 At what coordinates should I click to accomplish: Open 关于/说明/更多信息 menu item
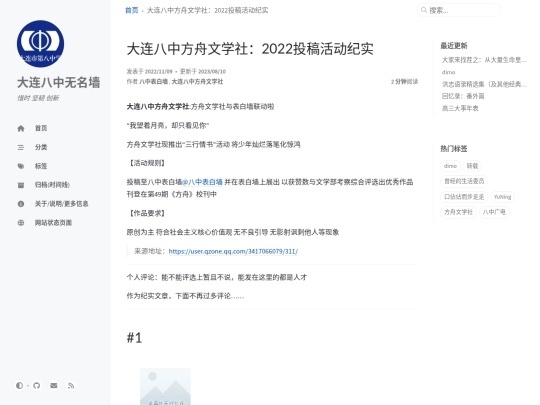click(x=62, y=204)
